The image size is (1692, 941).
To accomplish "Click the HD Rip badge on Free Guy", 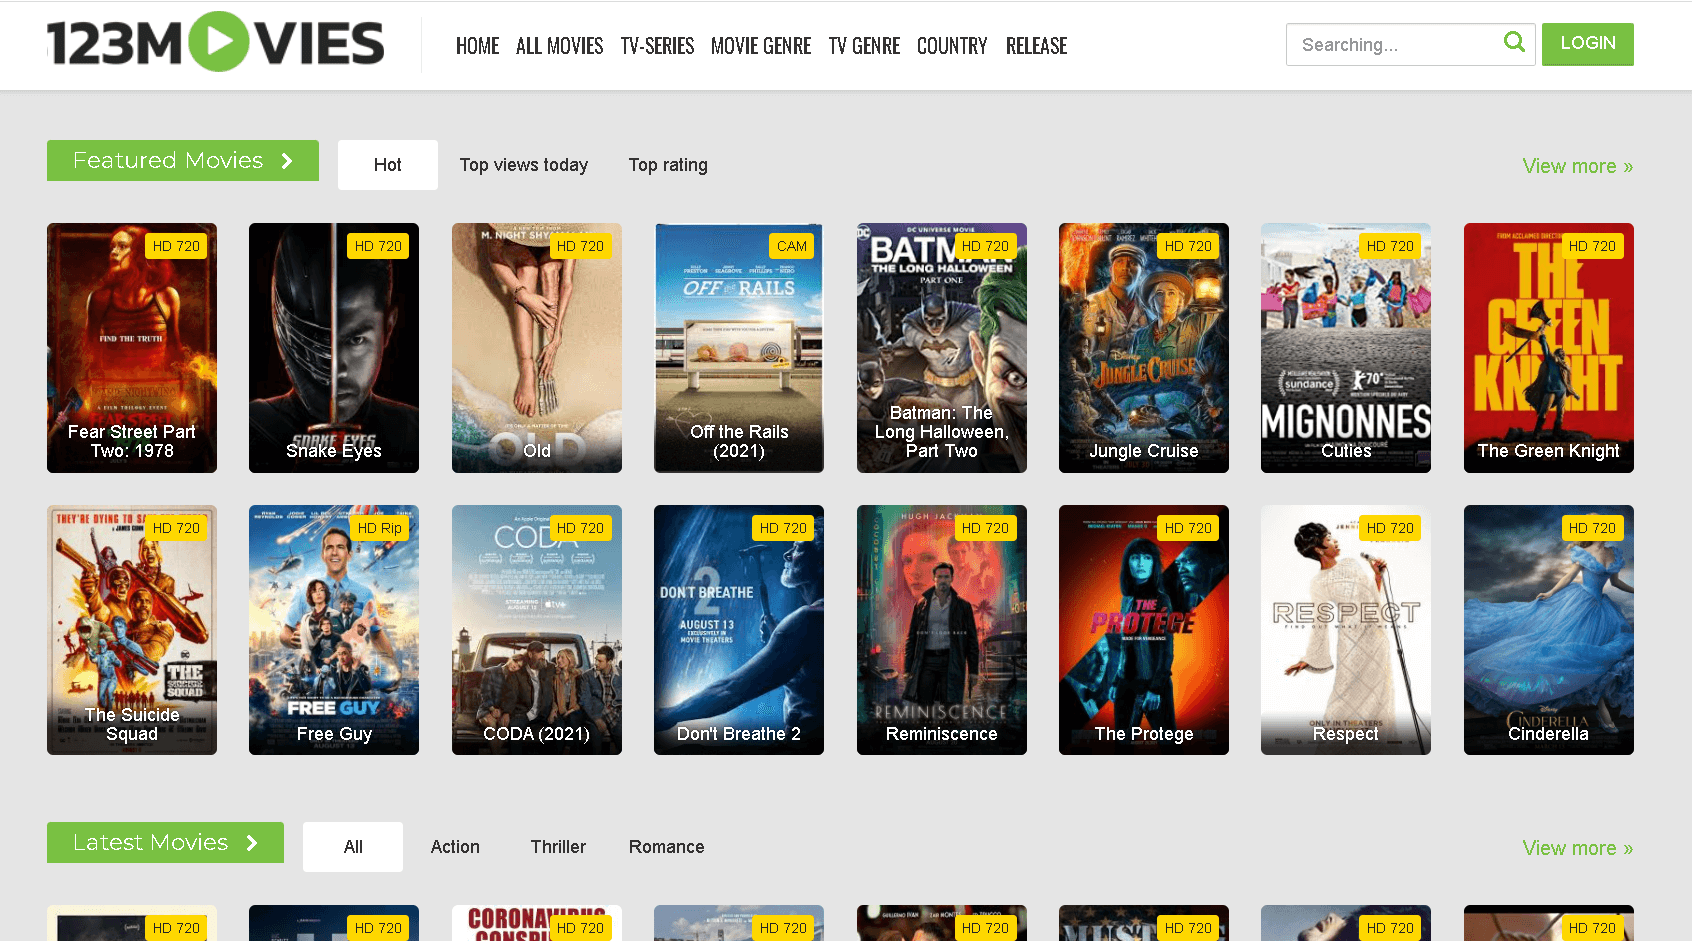I will 379,528.
